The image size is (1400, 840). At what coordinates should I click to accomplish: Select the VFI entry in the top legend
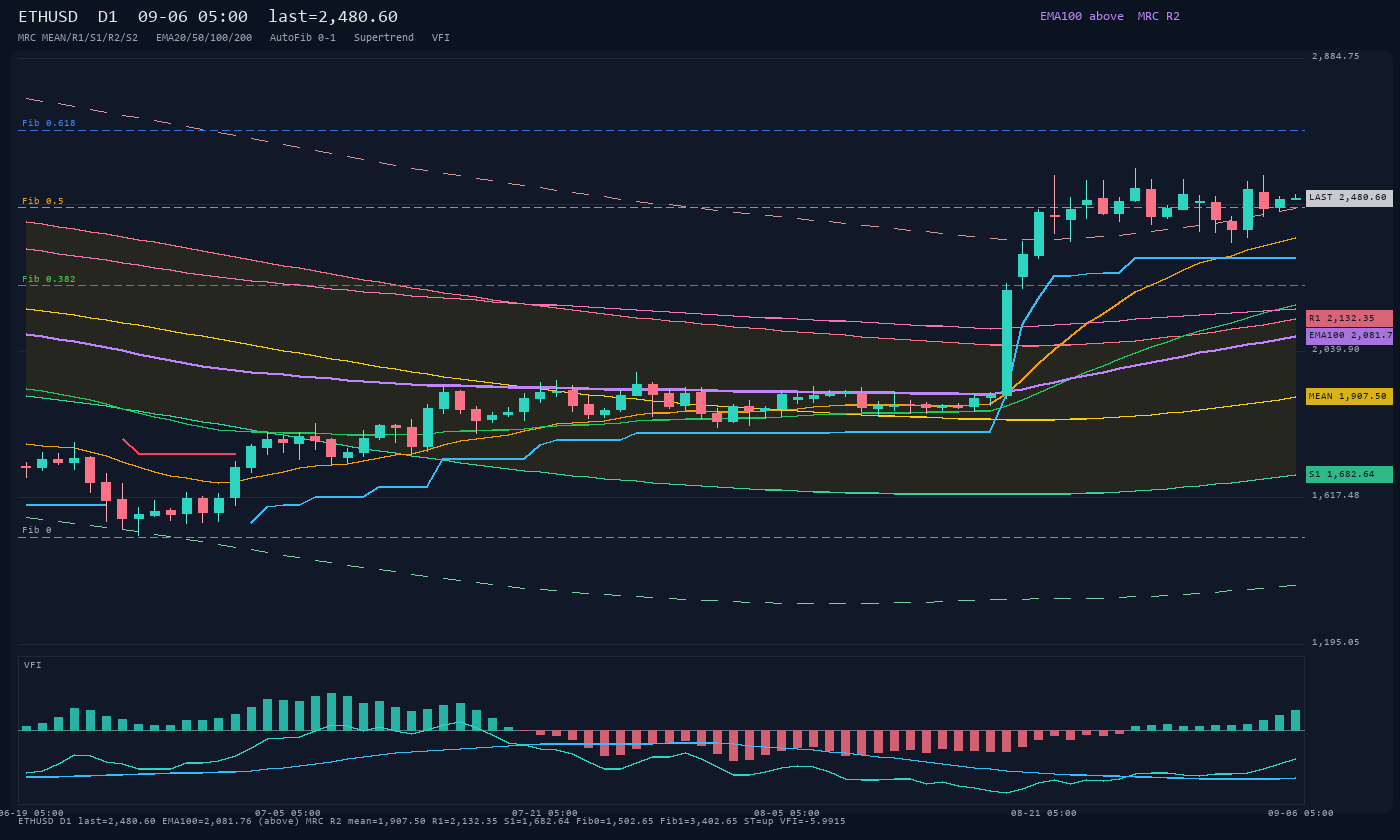(x=441, y=38)
